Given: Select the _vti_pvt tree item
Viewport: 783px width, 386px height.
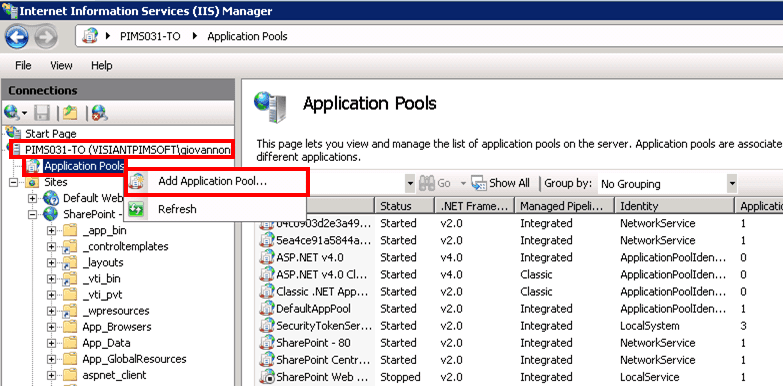Looking at the screenshot, I should [102, 295].
